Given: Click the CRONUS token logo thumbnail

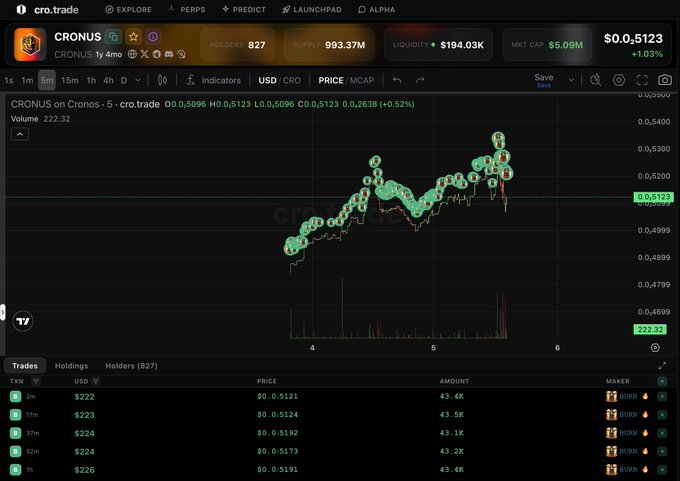Looking at the screenshot, I should click(30, 45).
